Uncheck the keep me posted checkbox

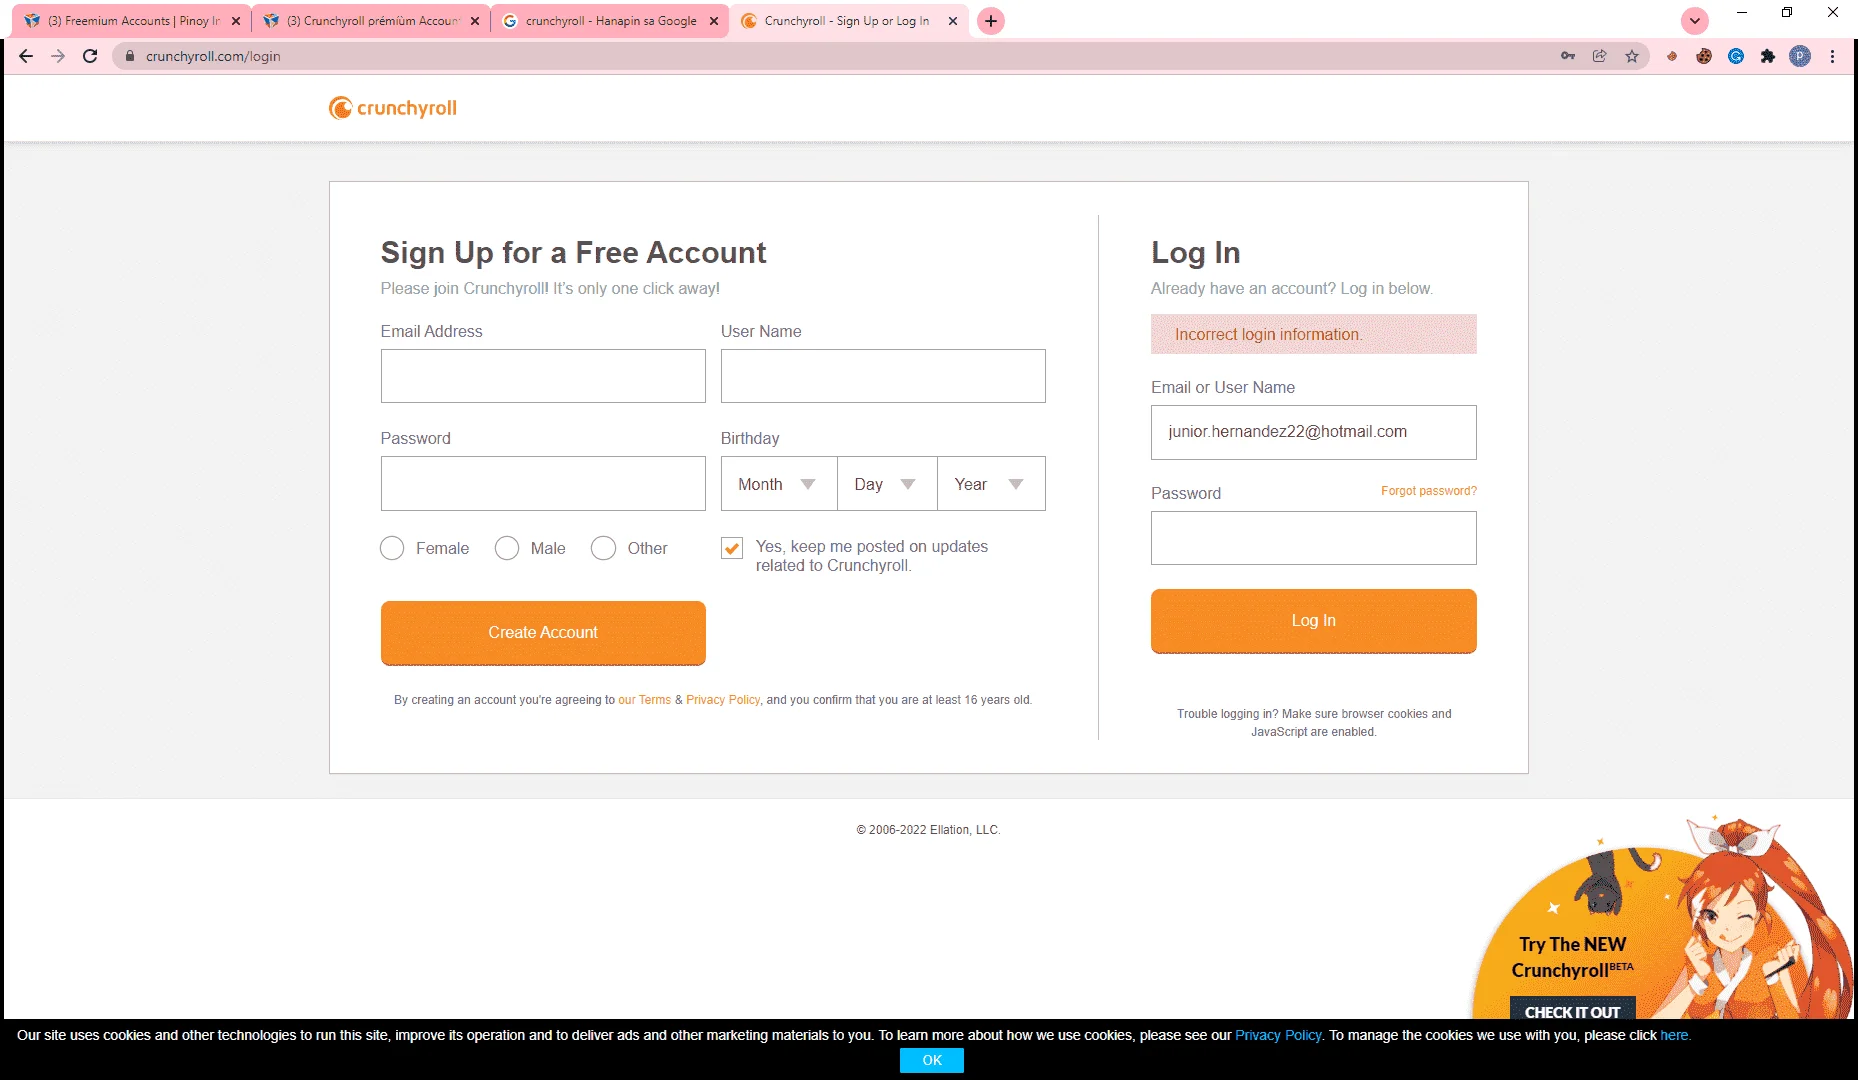pyautogui.click(x=732, y=548)
